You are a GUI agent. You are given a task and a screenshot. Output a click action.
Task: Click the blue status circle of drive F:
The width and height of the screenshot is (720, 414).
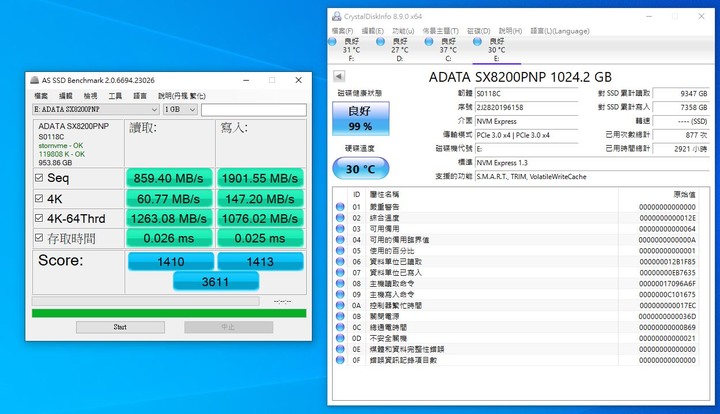[332, 42]
